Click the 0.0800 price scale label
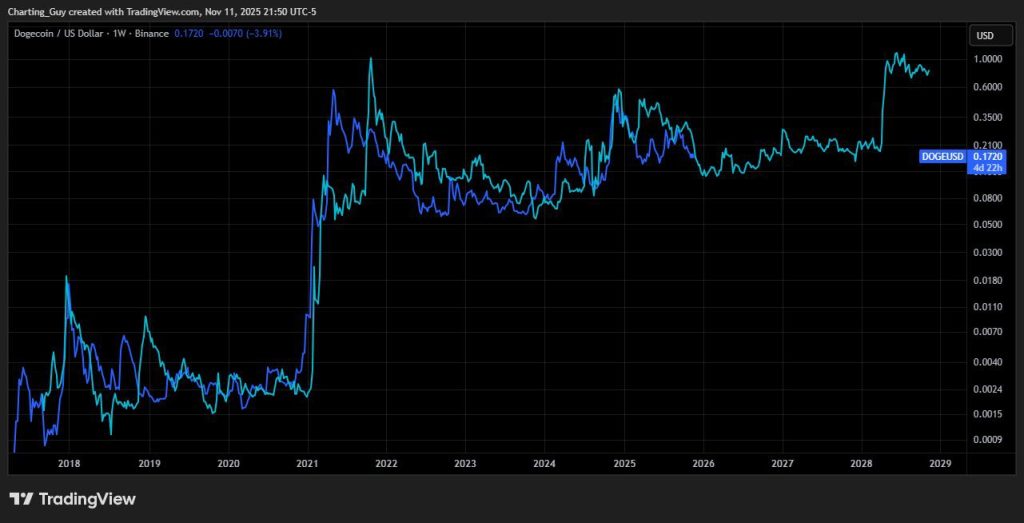The image size is (1024, 523). (x=986, y=198)
